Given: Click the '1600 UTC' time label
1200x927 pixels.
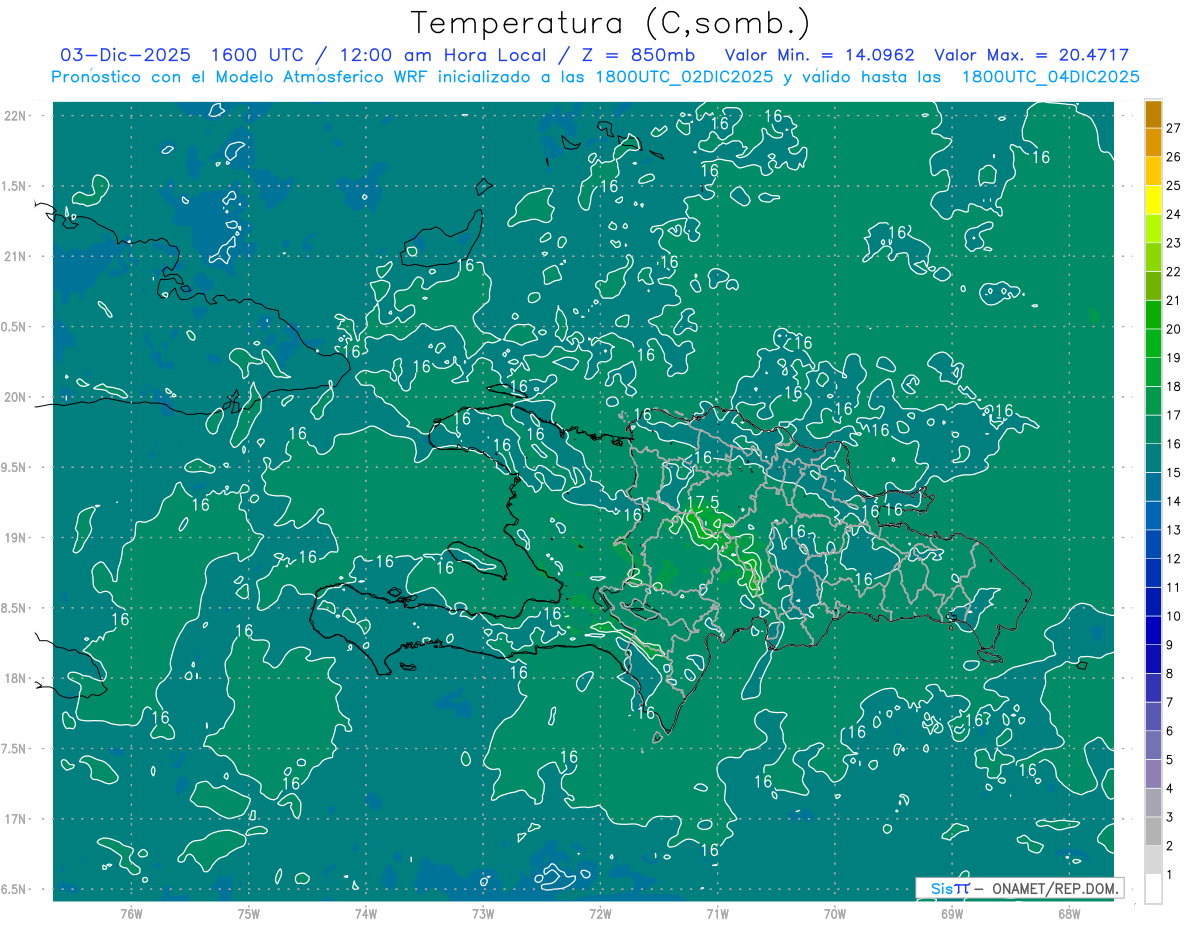Looking at the screenshot, I should click(258, 55).
